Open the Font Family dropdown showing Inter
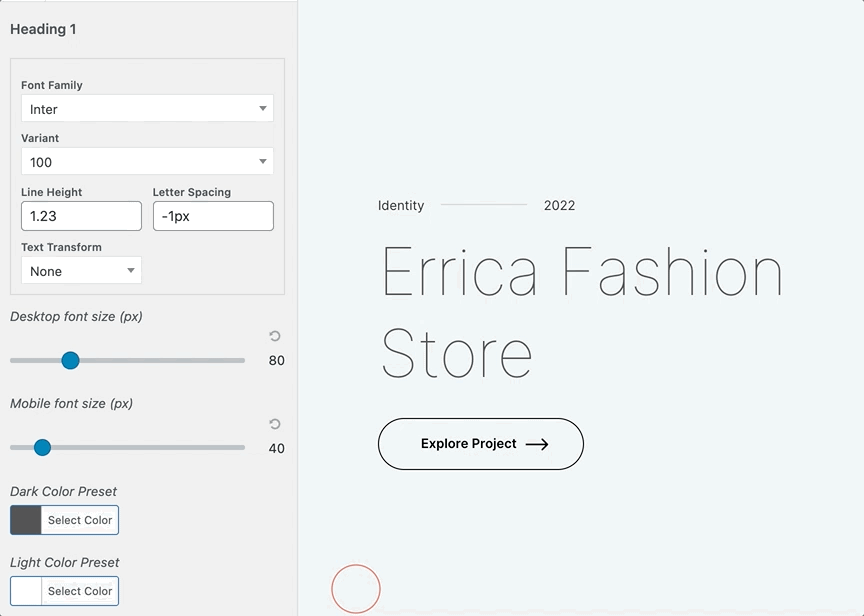 click(147, 109)
